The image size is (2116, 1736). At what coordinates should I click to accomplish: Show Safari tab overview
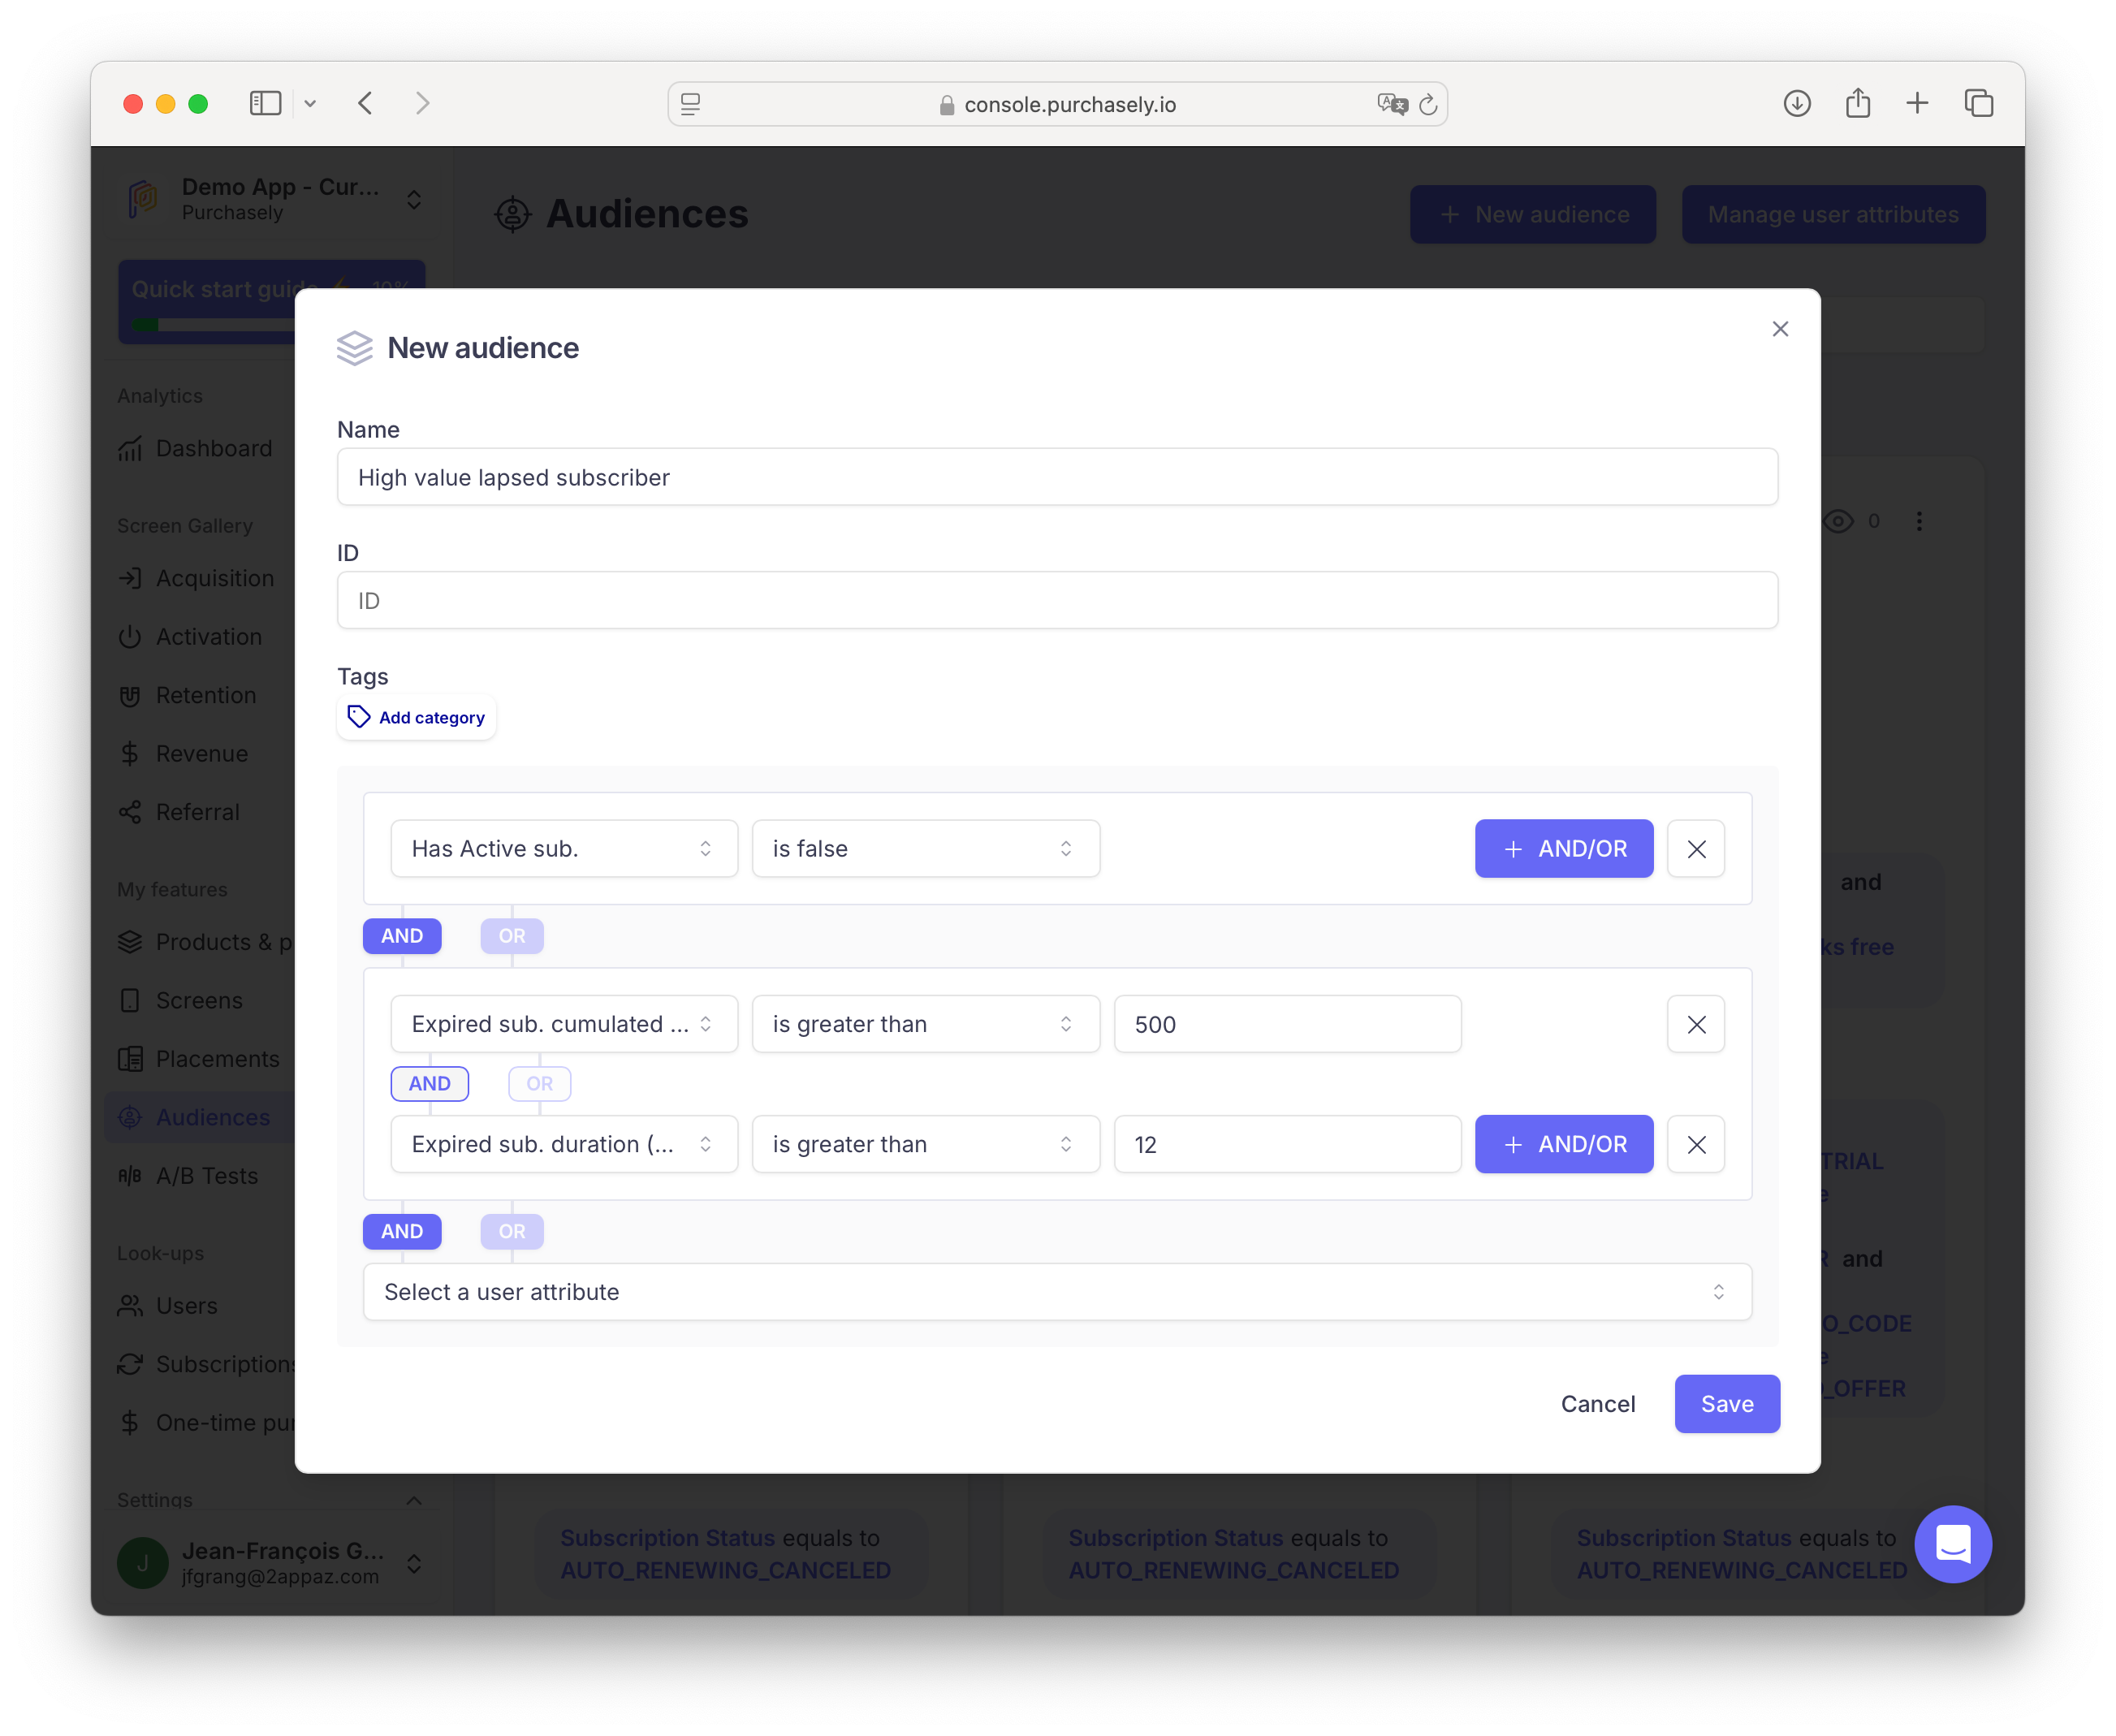point(1978,103)
